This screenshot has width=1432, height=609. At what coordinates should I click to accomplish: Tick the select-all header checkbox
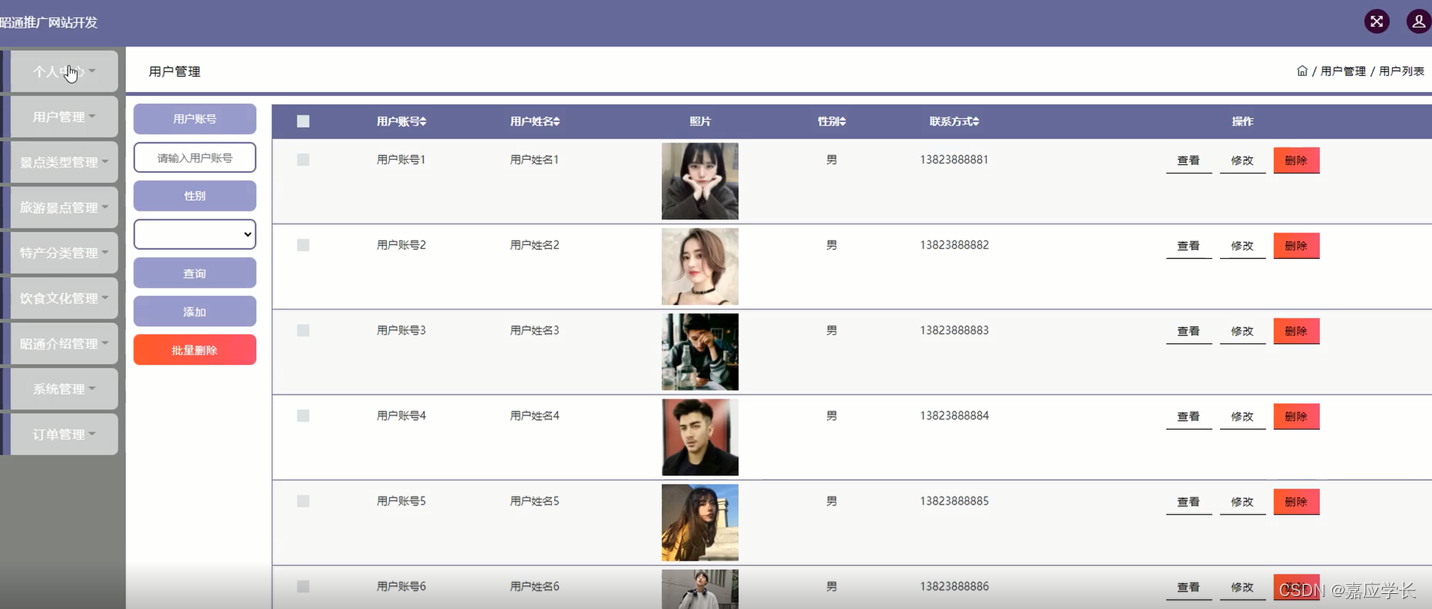click(303, 121)
